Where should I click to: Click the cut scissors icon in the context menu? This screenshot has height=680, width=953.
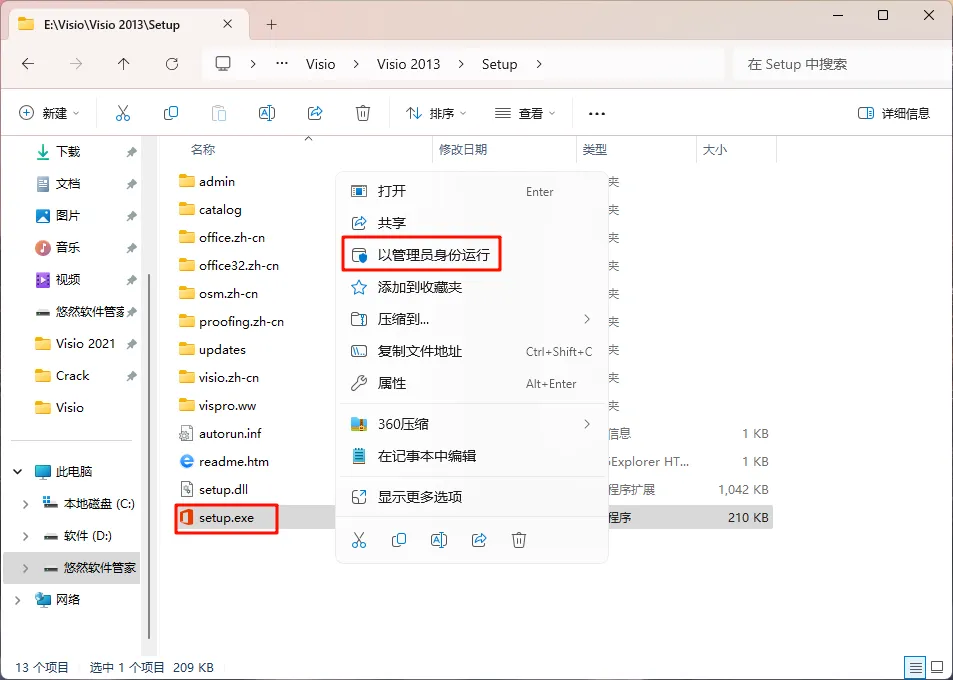tap(359, 540)
